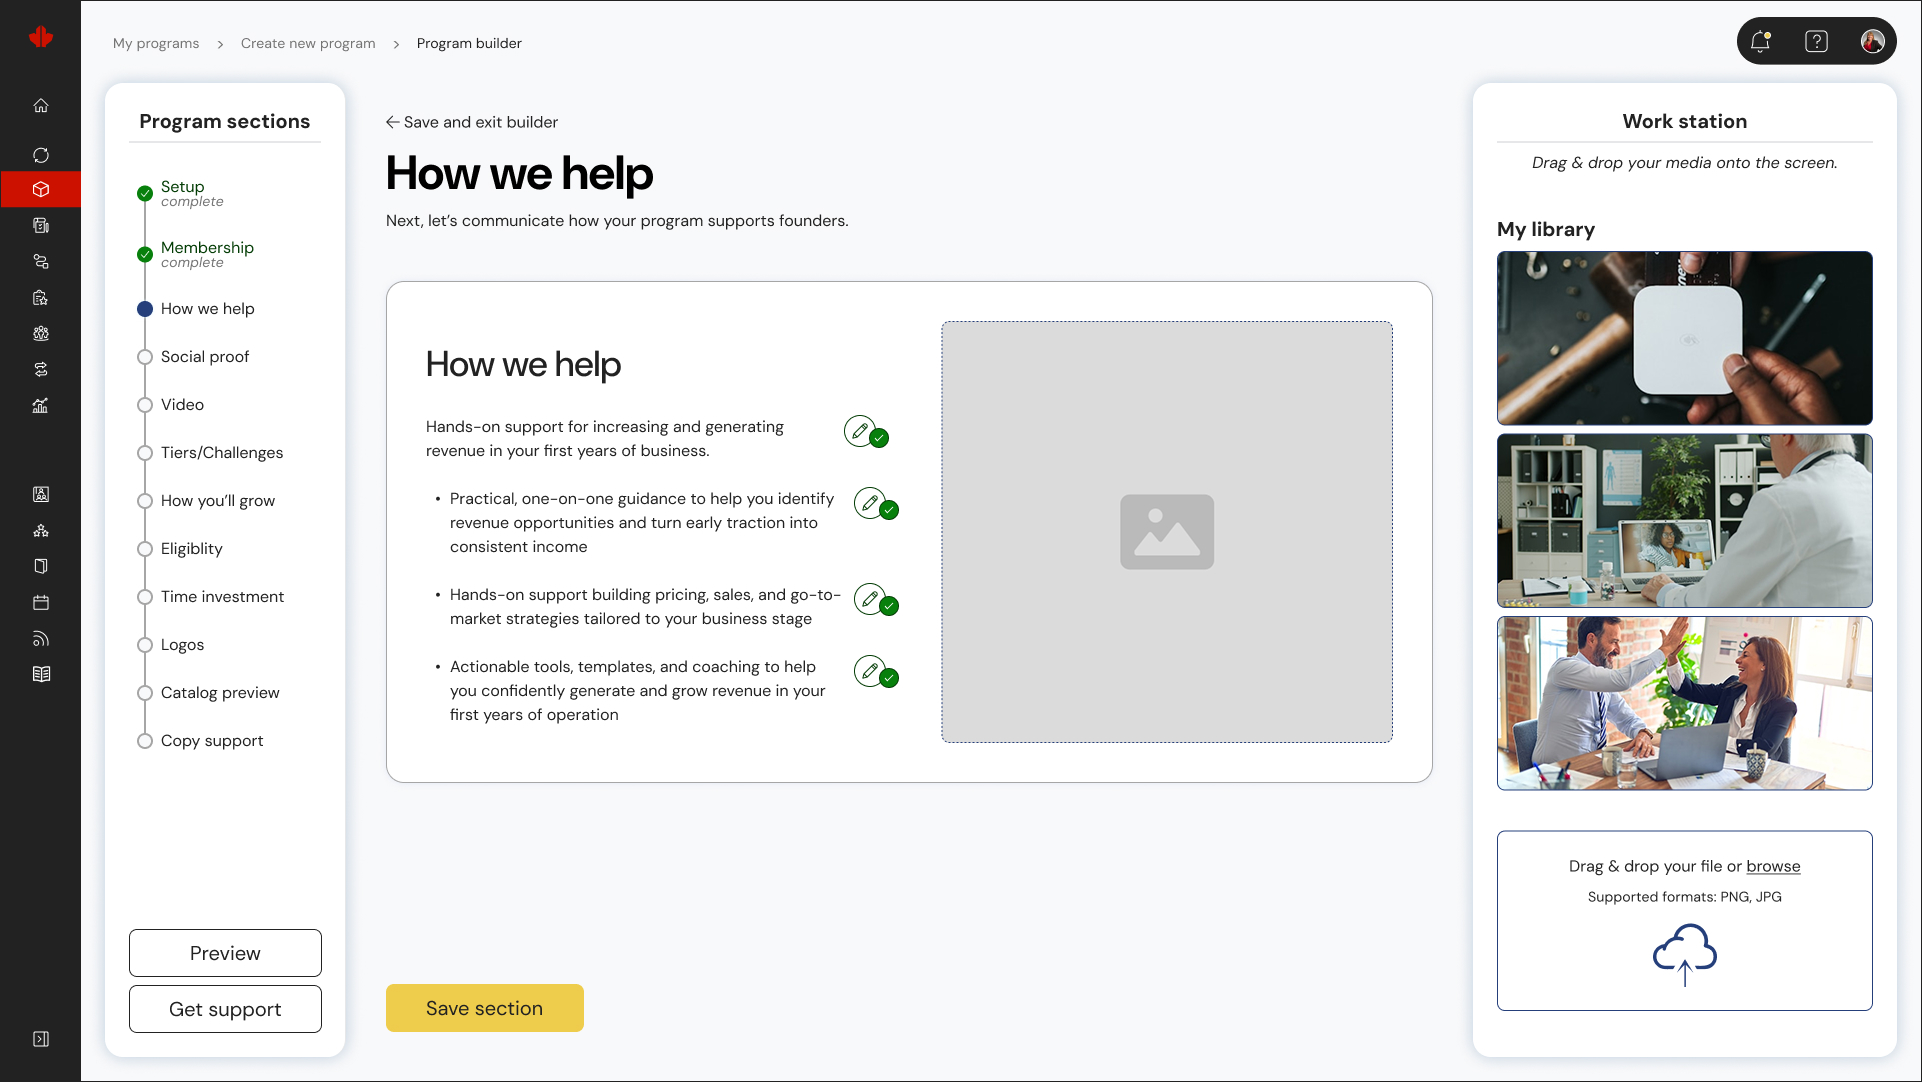Select high-five office library image
Viewport: 1922px width, 1082px height.
1684,703
